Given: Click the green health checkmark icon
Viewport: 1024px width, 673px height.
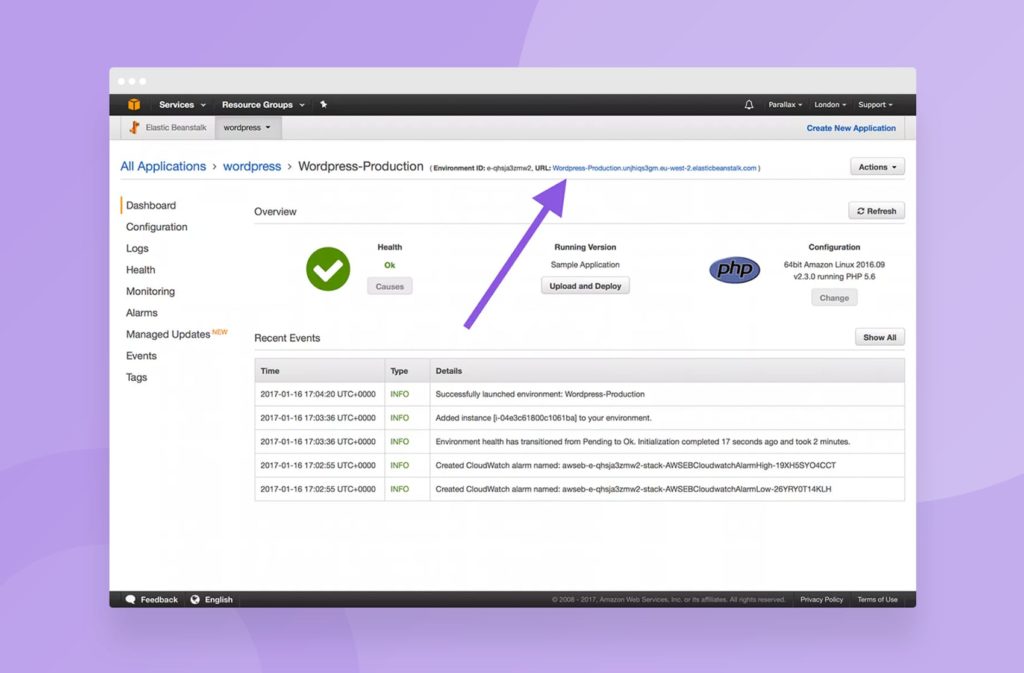Looking at the screenshot, I should tap(328, 269).
